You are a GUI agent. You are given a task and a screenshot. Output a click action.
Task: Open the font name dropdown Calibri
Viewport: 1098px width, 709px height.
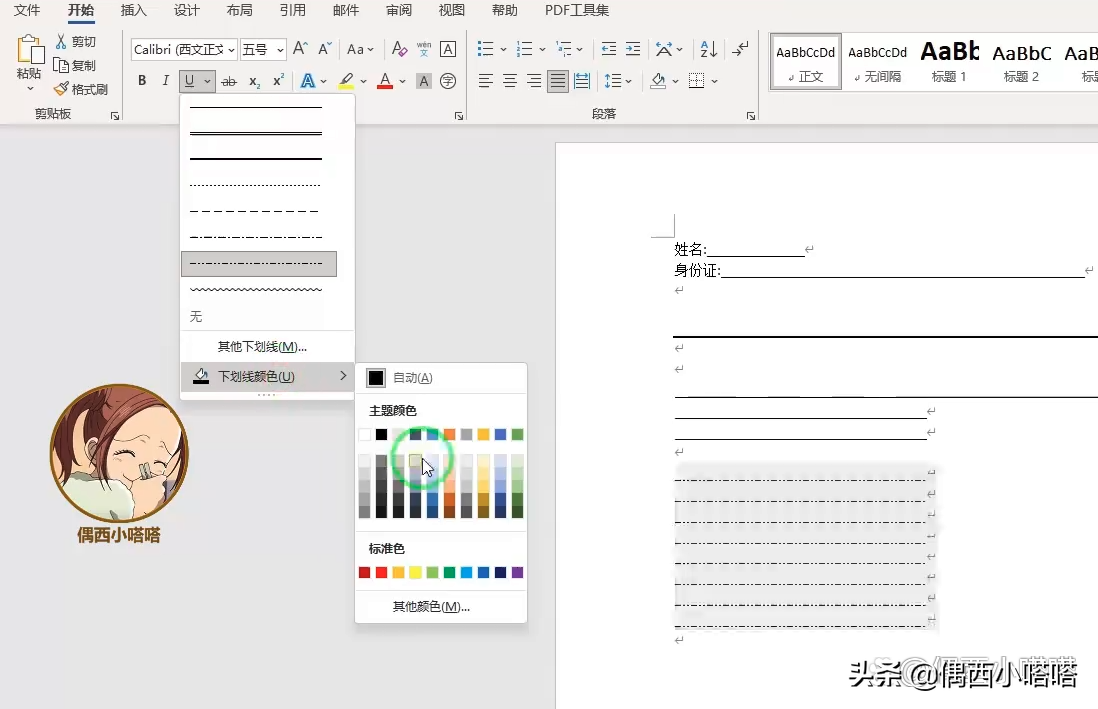(x=230, y=50)
